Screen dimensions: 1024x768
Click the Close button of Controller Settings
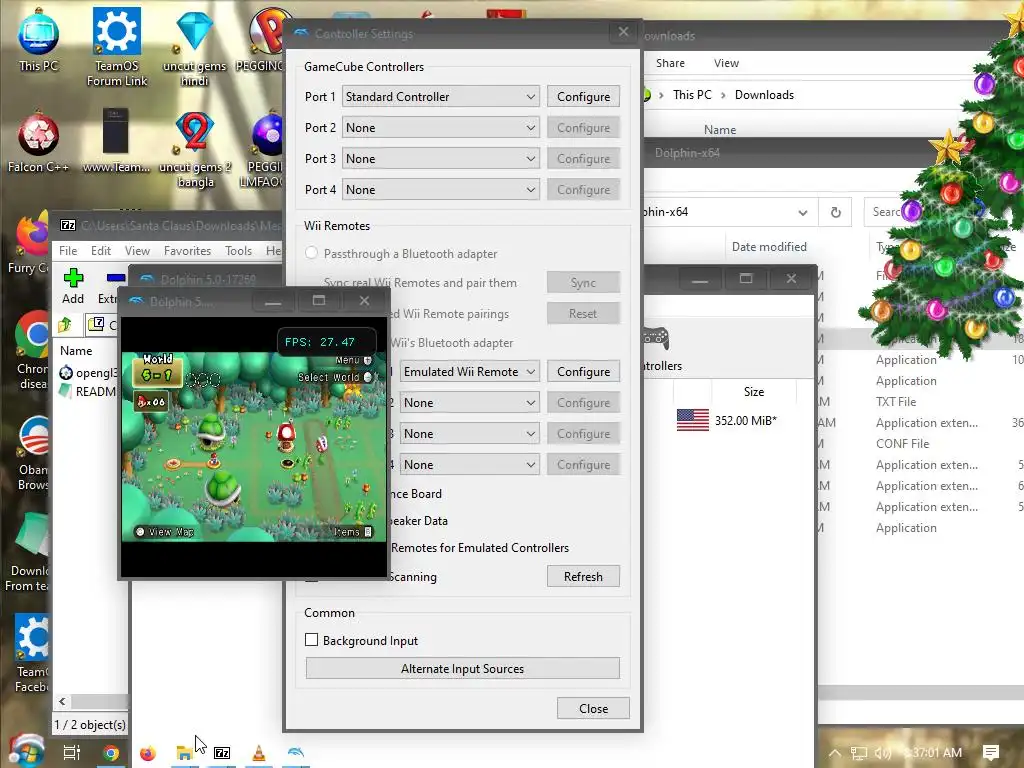click(593, 709)
